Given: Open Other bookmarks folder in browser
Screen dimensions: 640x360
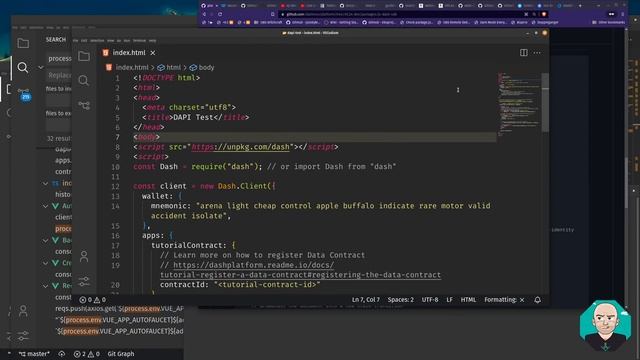Looking at the screenshot, I should point(609,22).
